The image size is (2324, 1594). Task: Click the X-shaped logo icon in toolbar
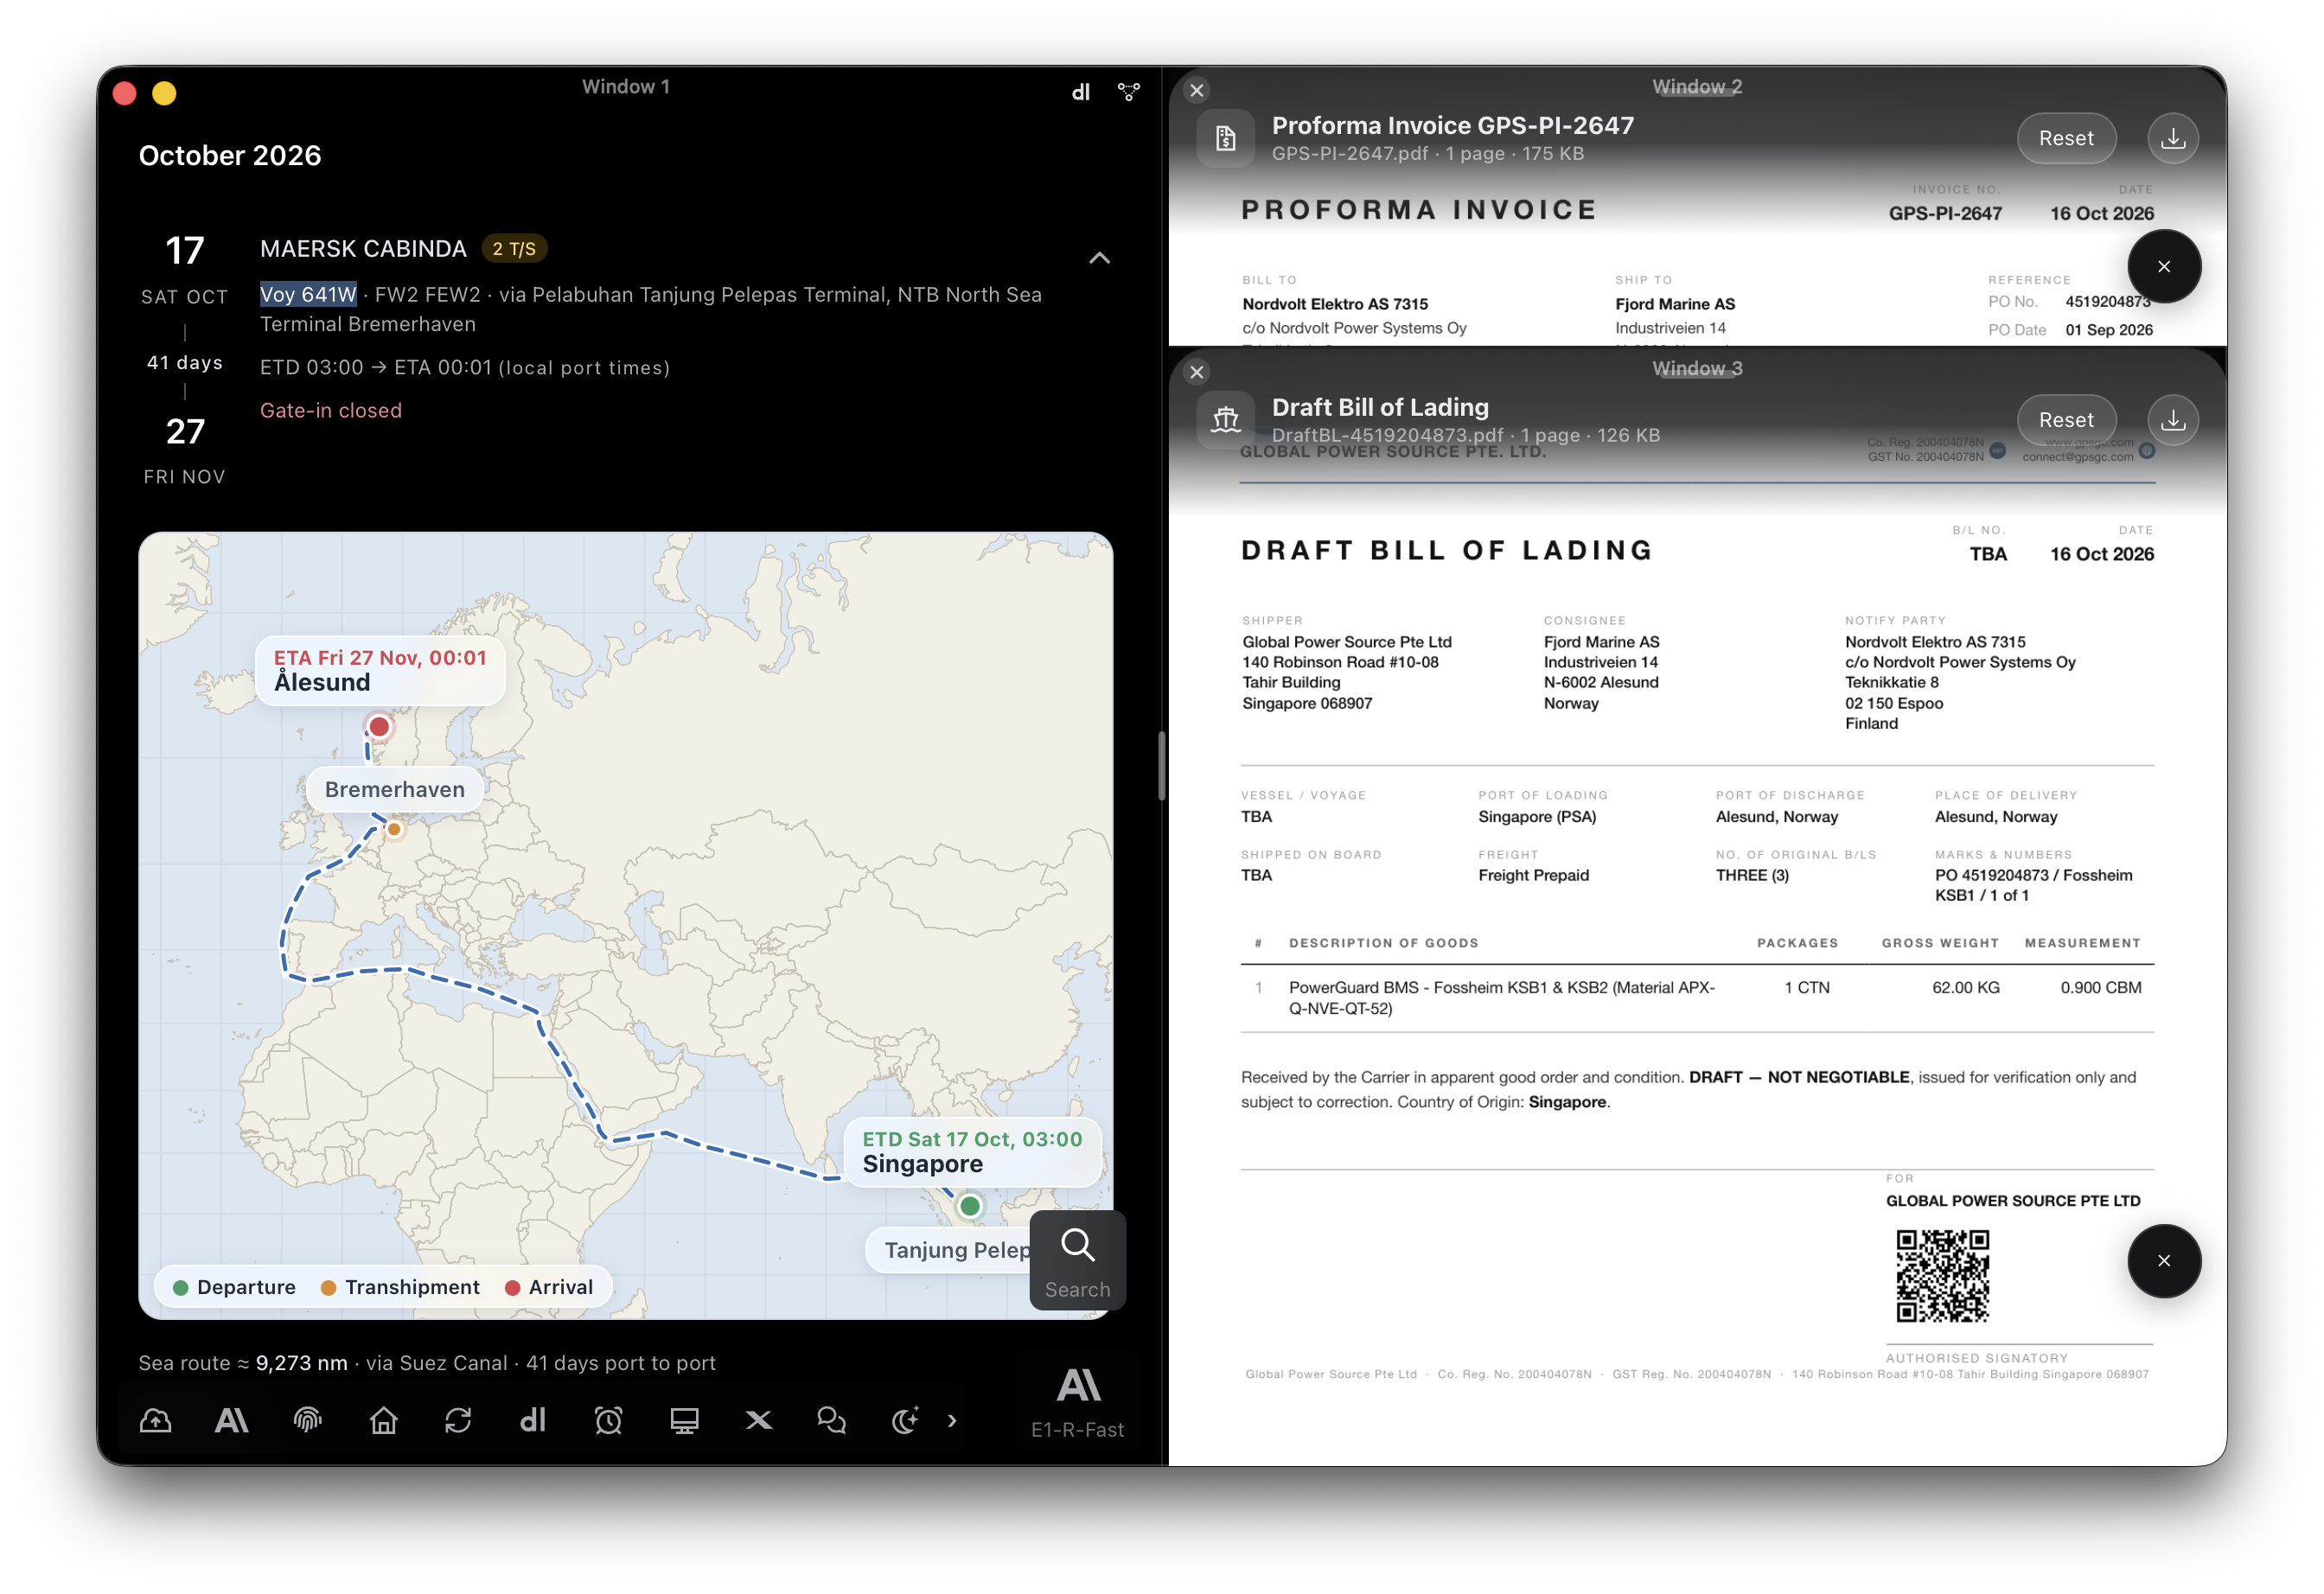point(759,1420)
